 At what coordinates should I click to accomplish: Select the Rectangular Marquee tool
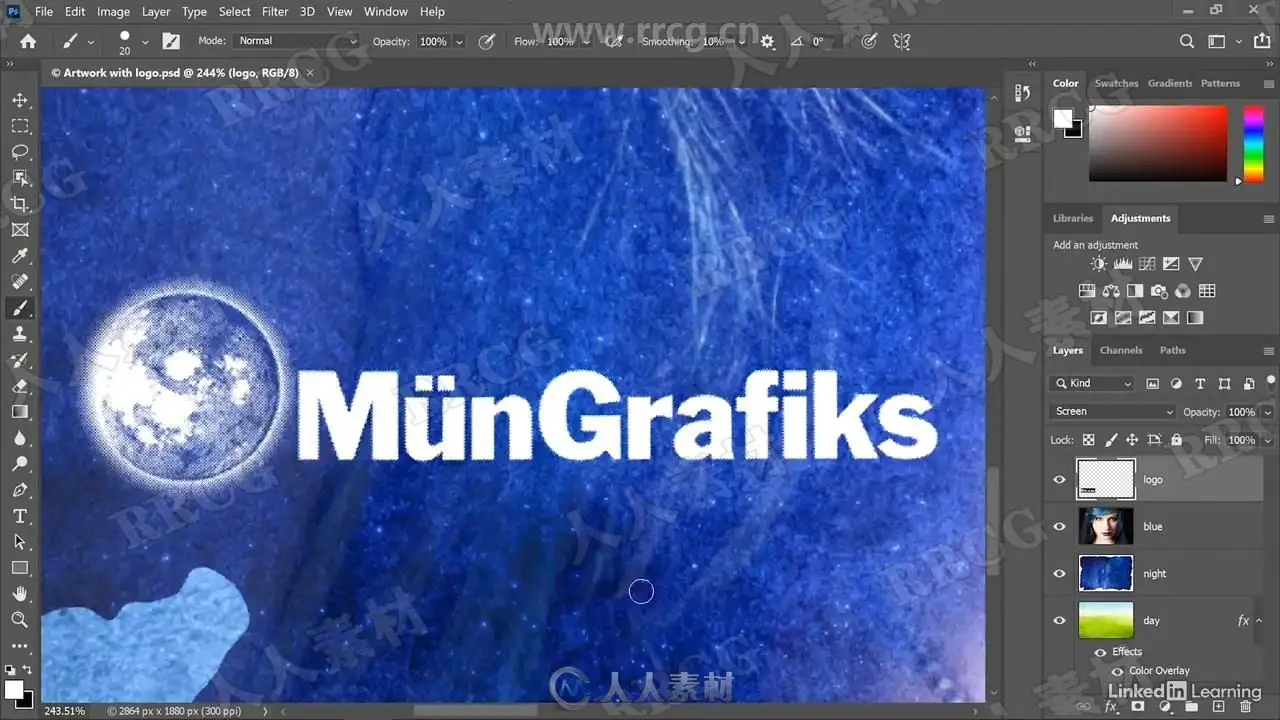pyautogui.click(x=20, y=126)
